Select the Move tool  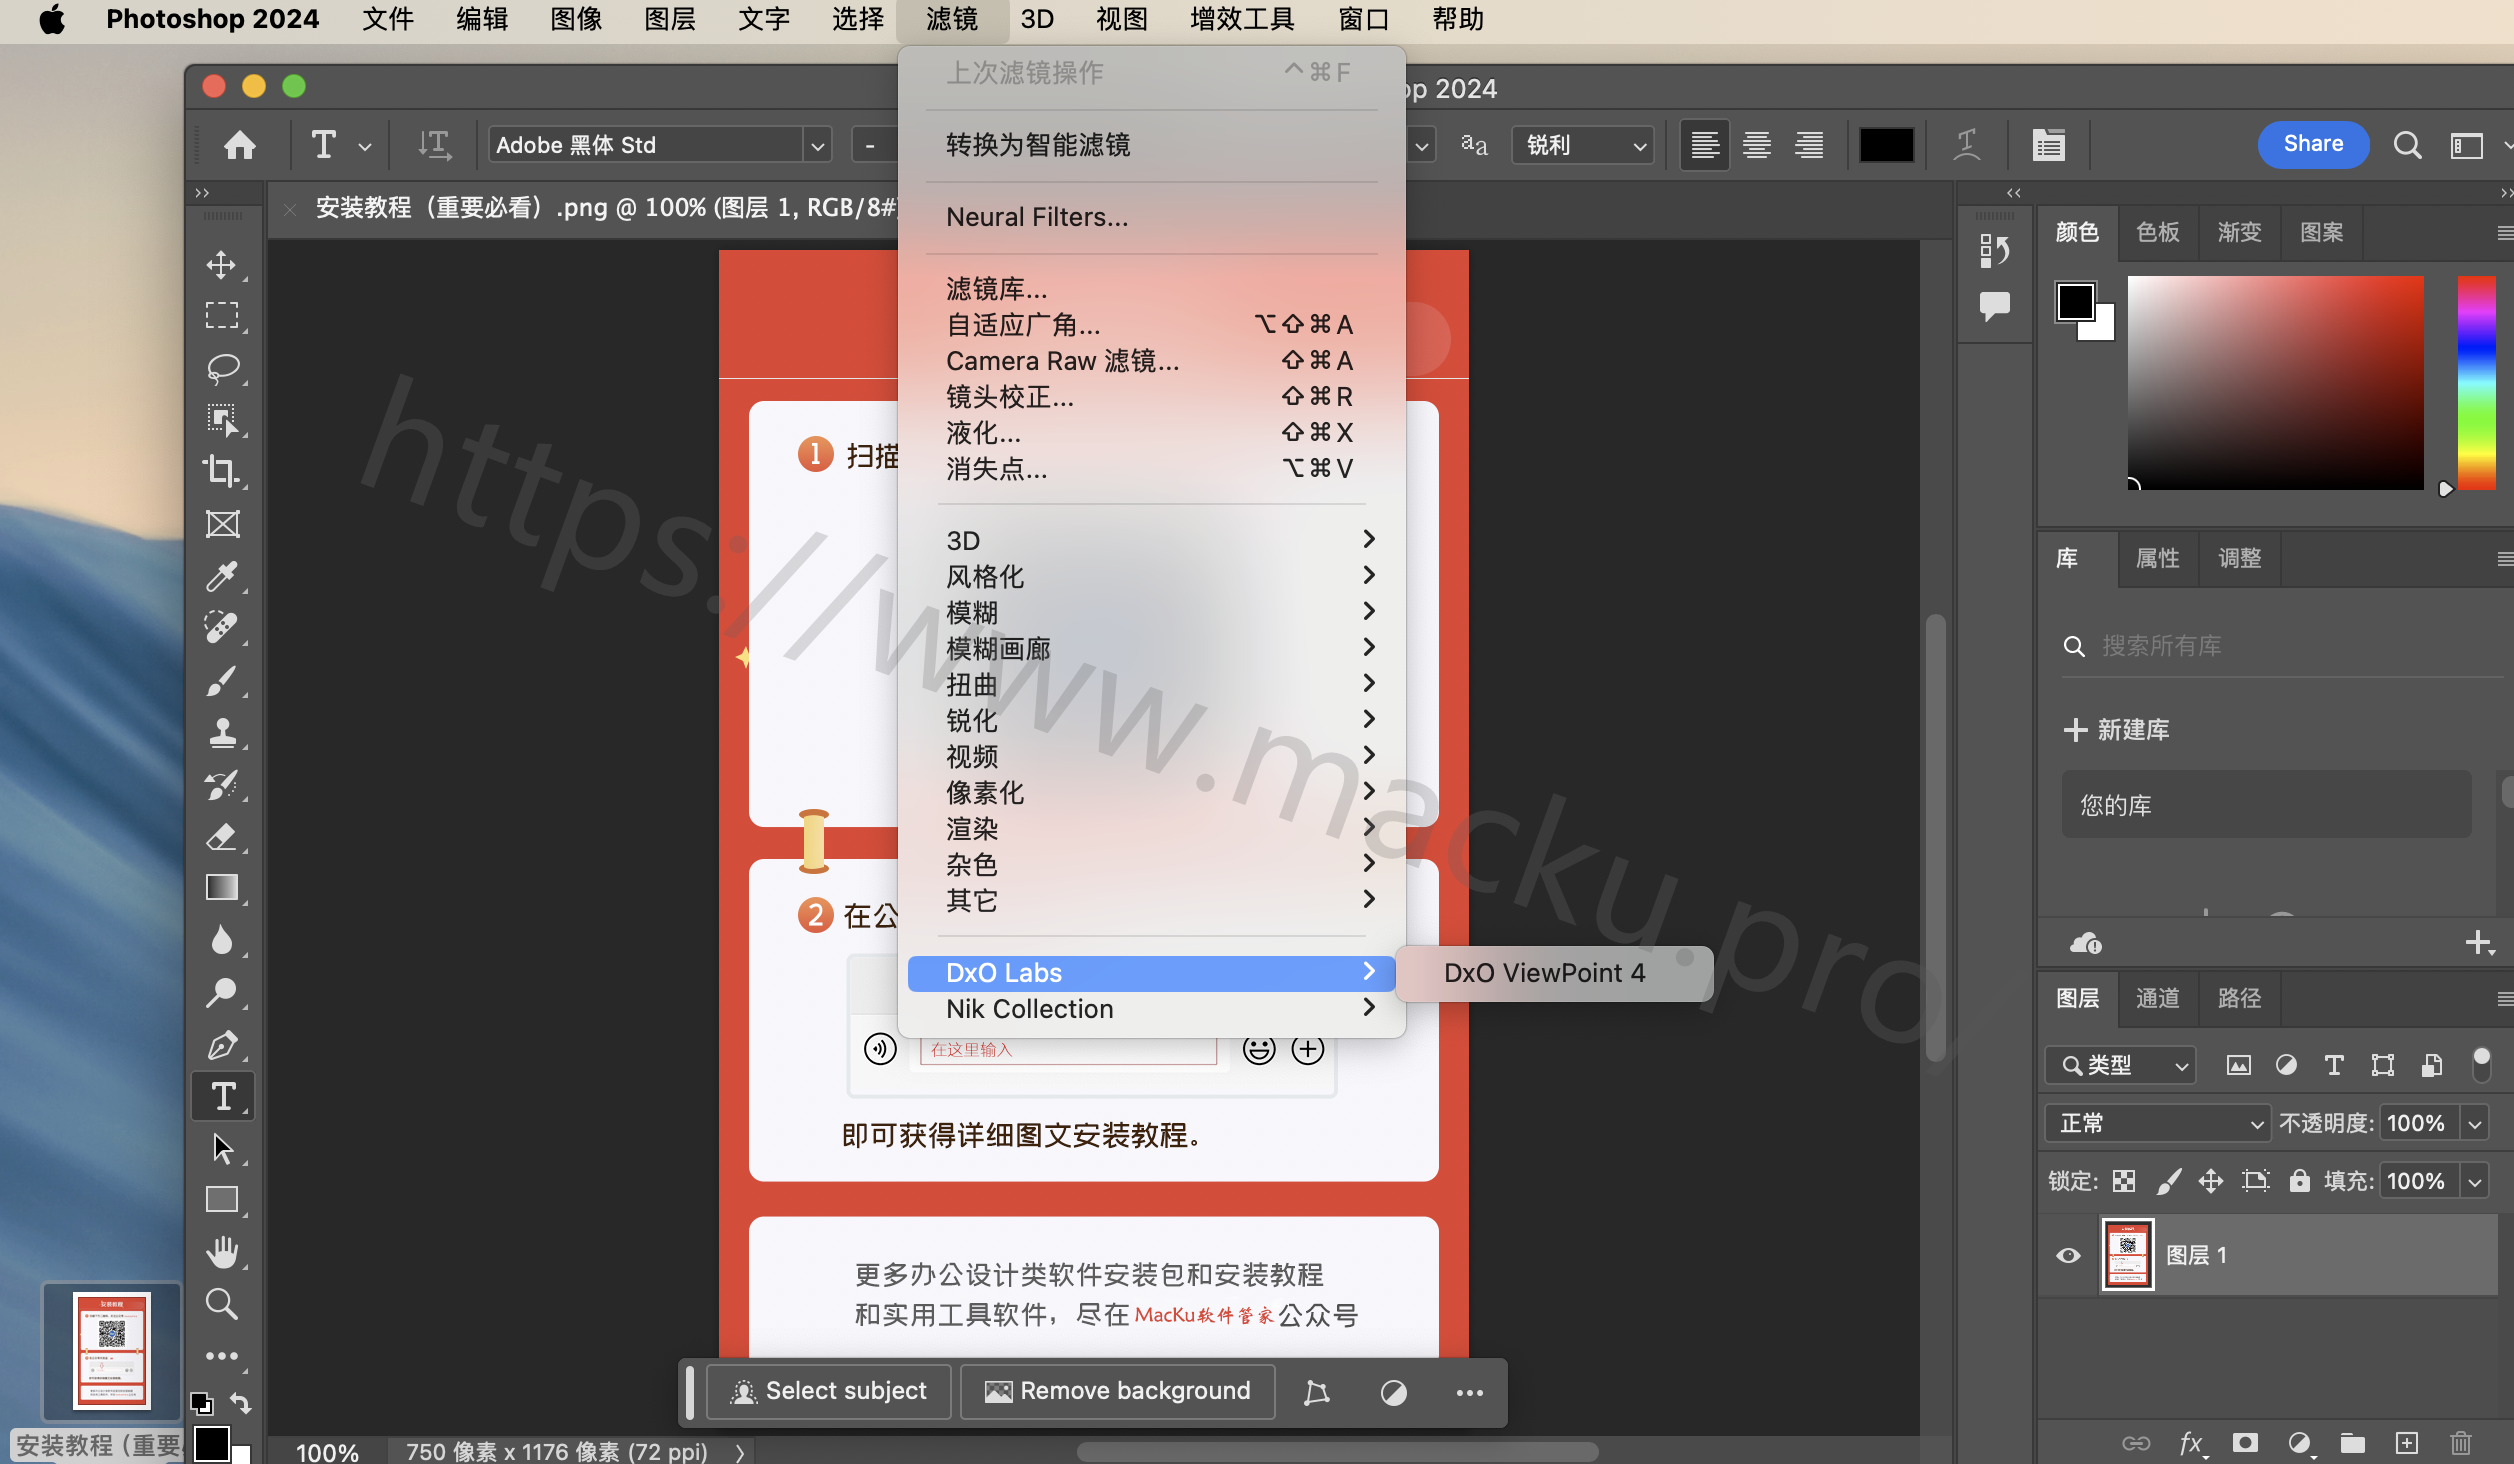pos(222,265)
